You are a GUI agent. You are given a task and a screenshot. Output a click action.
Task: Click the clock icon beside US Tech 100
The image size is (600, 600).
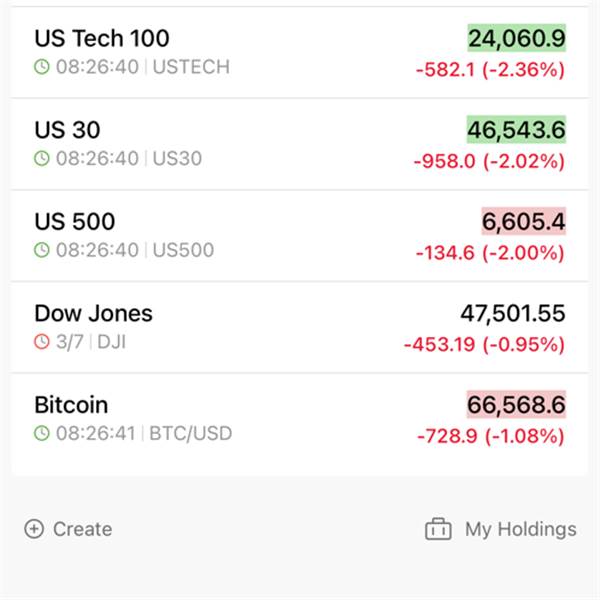click(x=42, y=67)
